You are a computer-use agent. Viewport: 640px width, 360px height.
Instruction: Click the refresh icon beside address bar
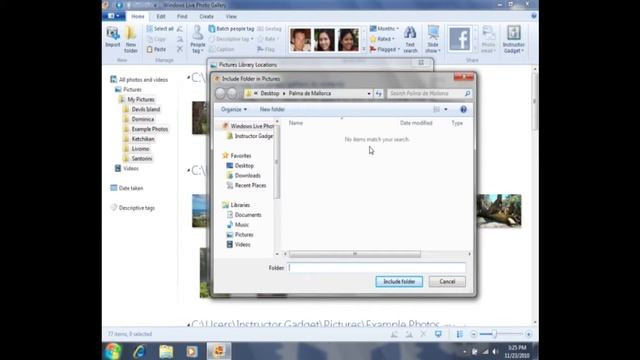click(x=379, y=93)
